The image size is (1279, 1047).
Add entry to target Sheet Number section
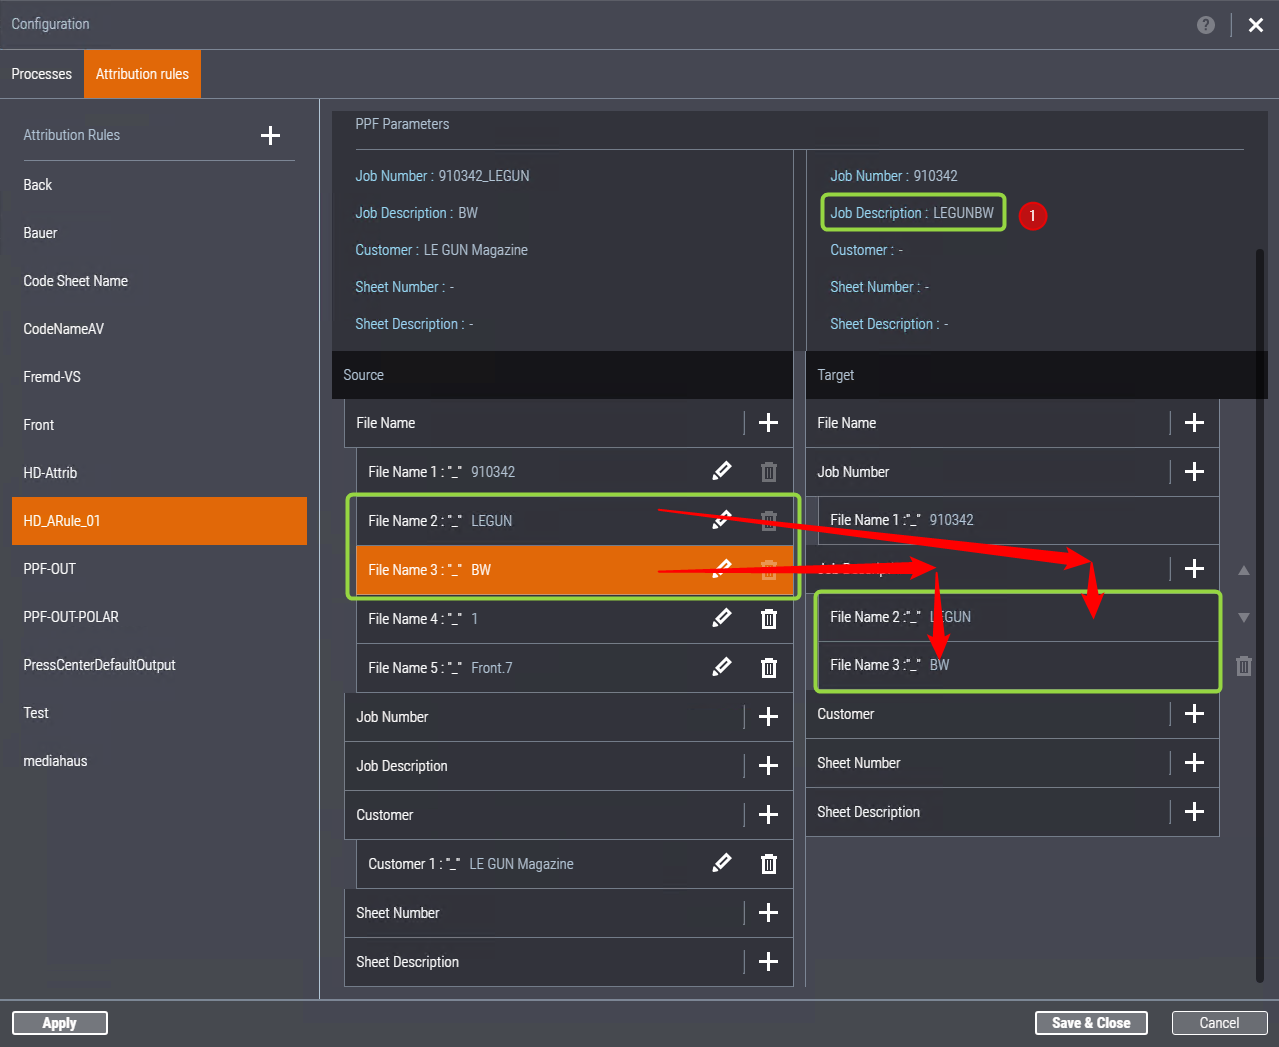point(1194,763)
